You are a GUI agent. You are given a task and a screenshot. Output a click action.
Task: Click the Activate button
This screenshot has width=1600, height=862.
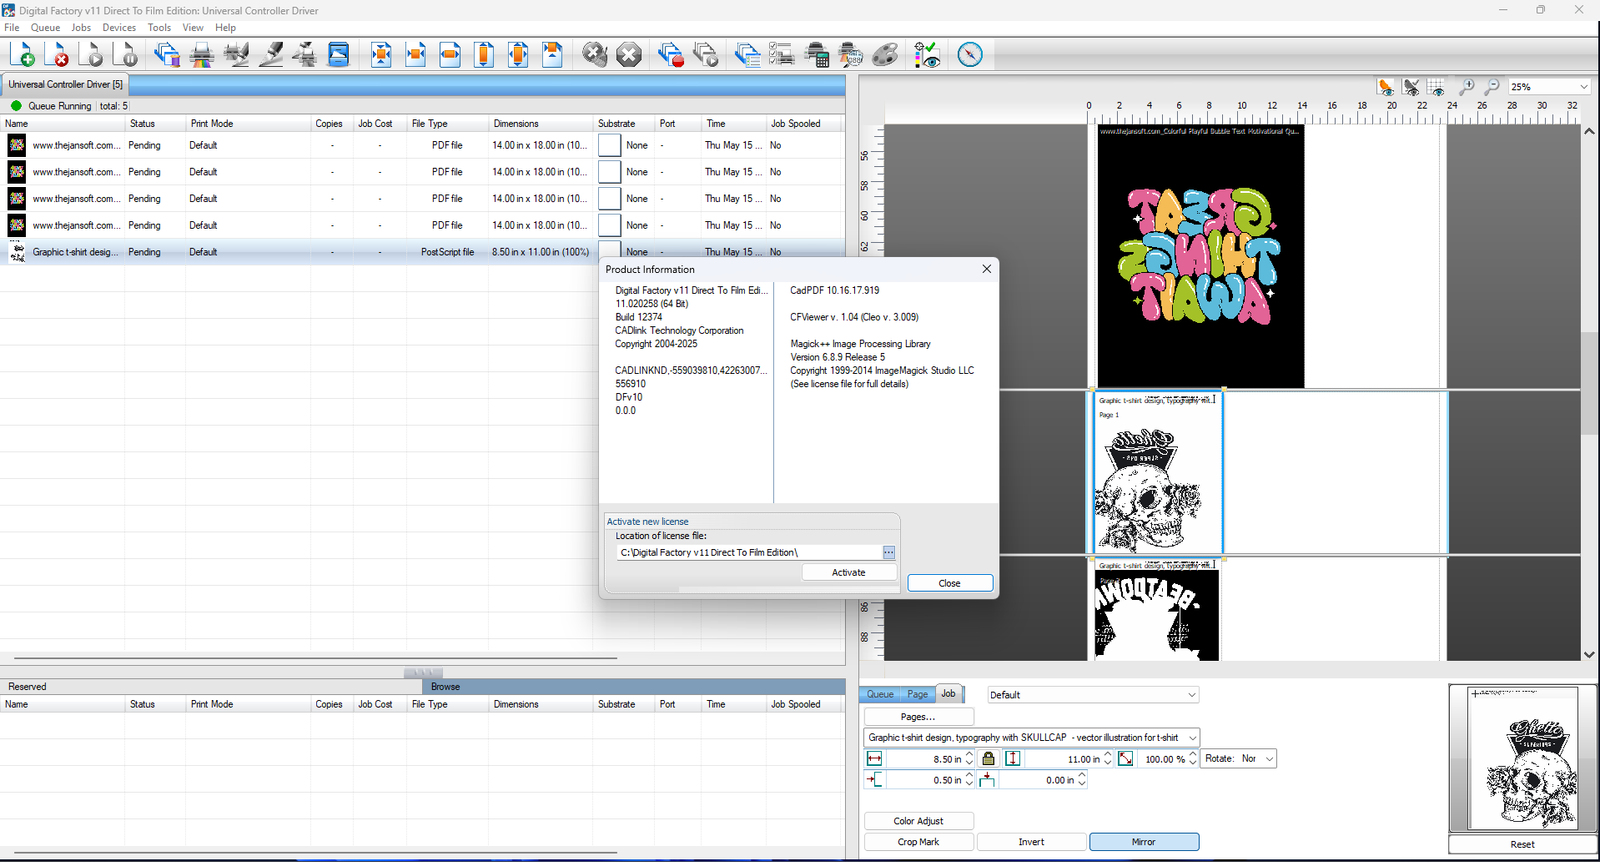click(x=849, y=573)
